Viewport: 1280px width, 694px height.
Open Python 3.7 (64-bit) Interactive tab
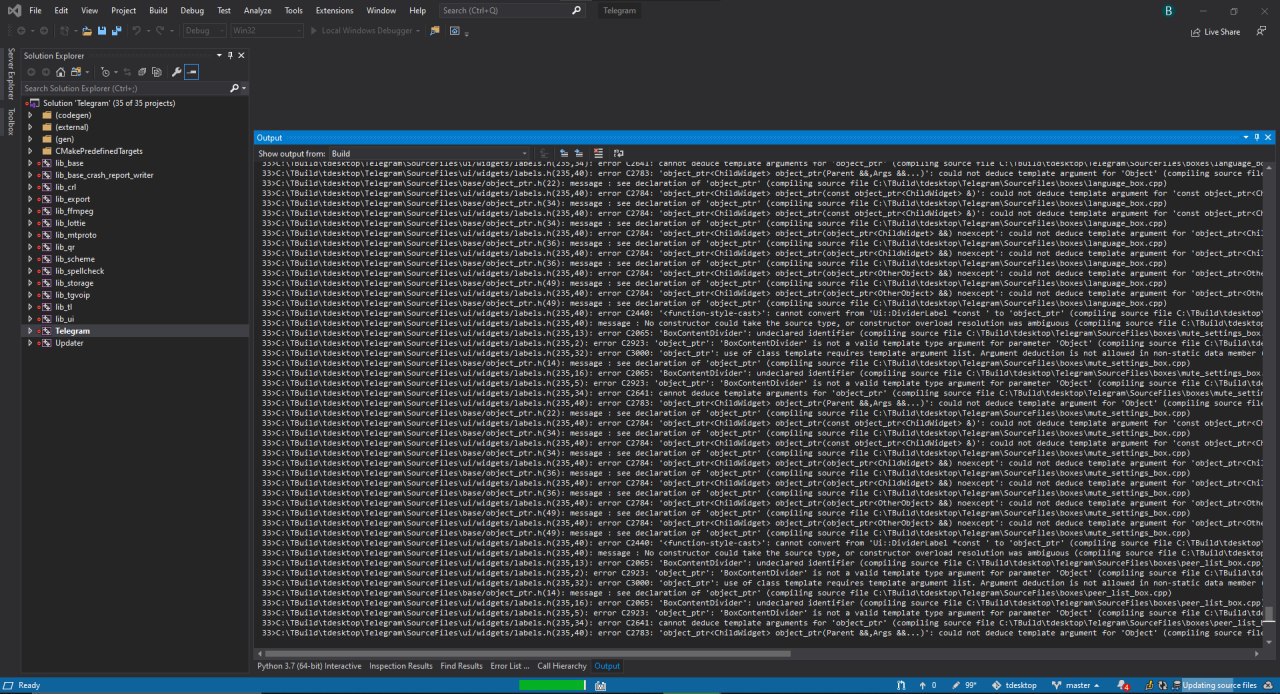[x=309, y=666]
